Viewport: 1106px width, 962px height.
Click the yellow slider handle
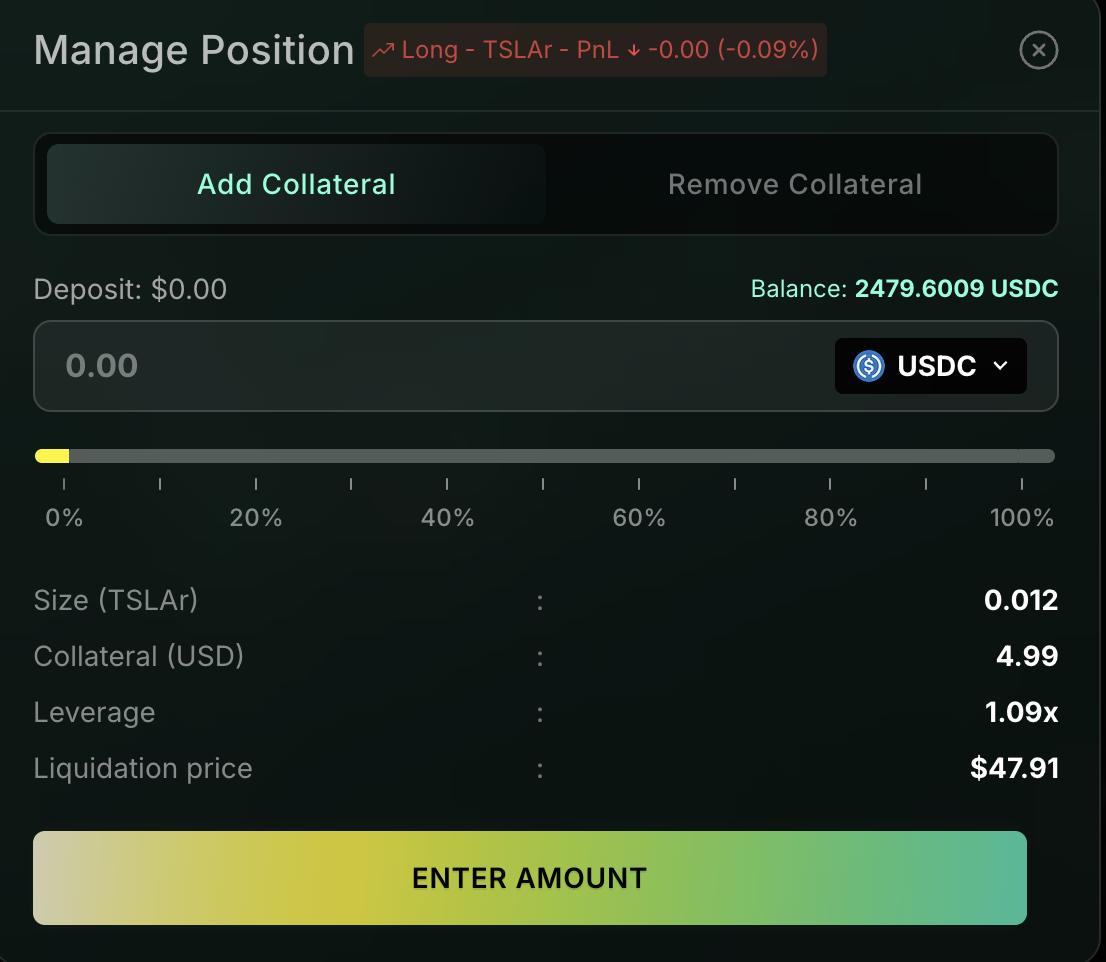[52, 456]
